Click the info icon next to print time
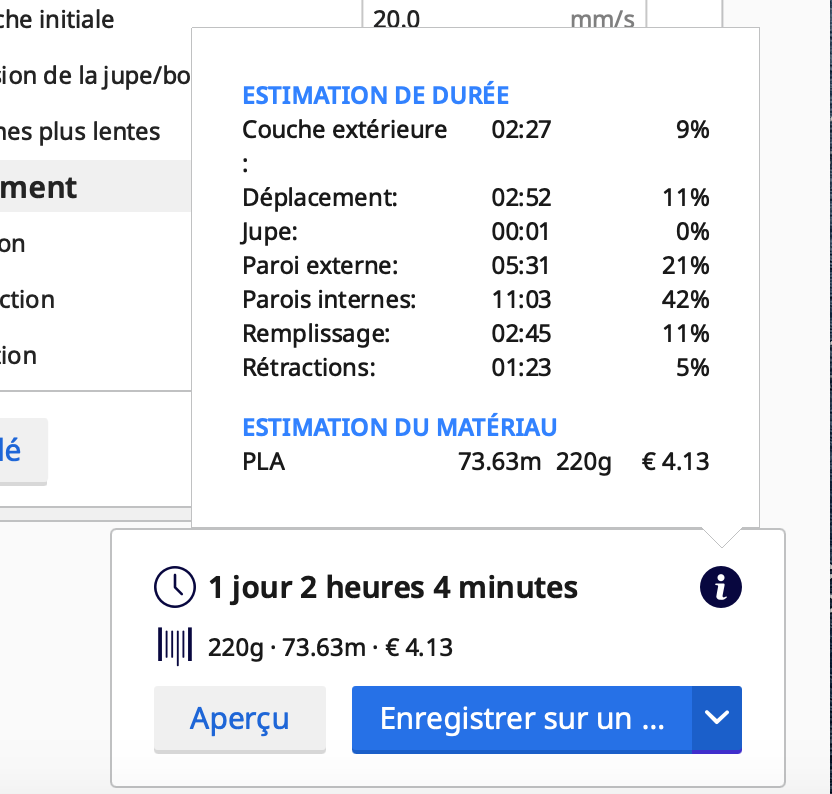Viewport: 832px width, 794px height. click(721, 587)
